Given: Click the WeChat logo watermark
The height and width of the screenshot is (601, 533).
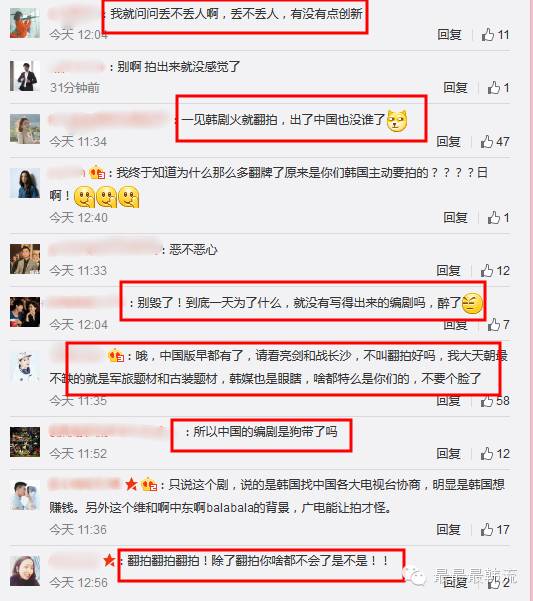Looking at the screenshot, I should coord(414,575).
